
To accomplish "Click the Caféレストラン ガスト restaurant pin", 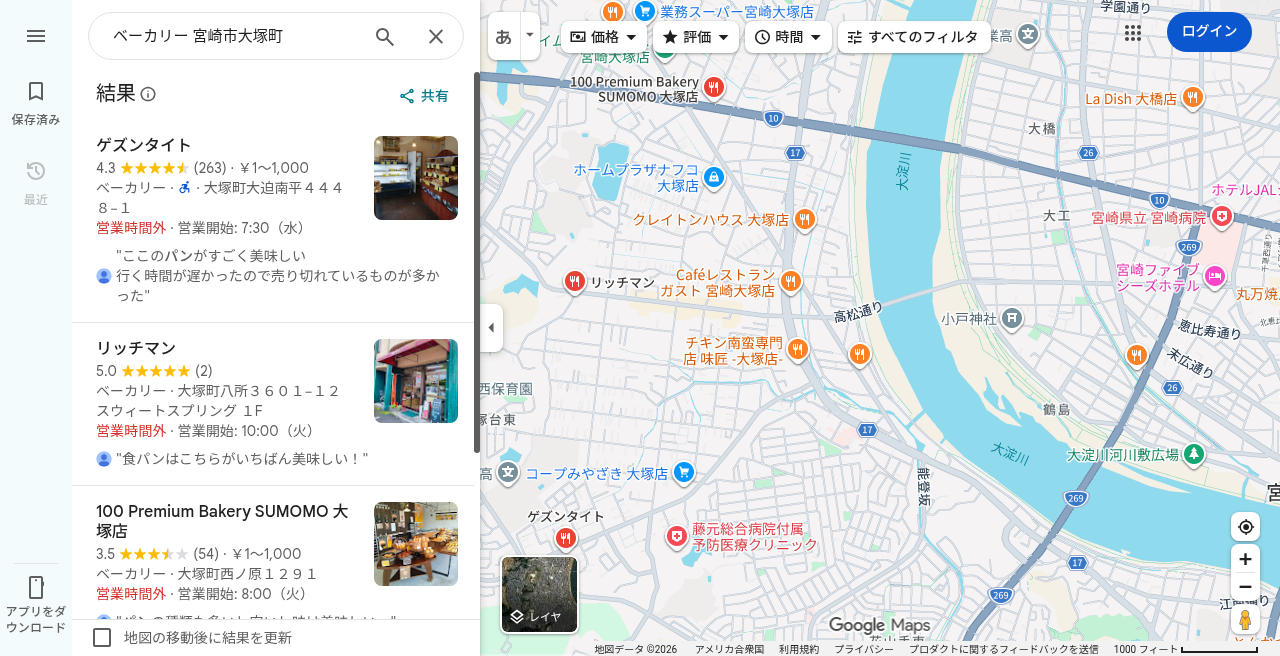I will [790, 282].
